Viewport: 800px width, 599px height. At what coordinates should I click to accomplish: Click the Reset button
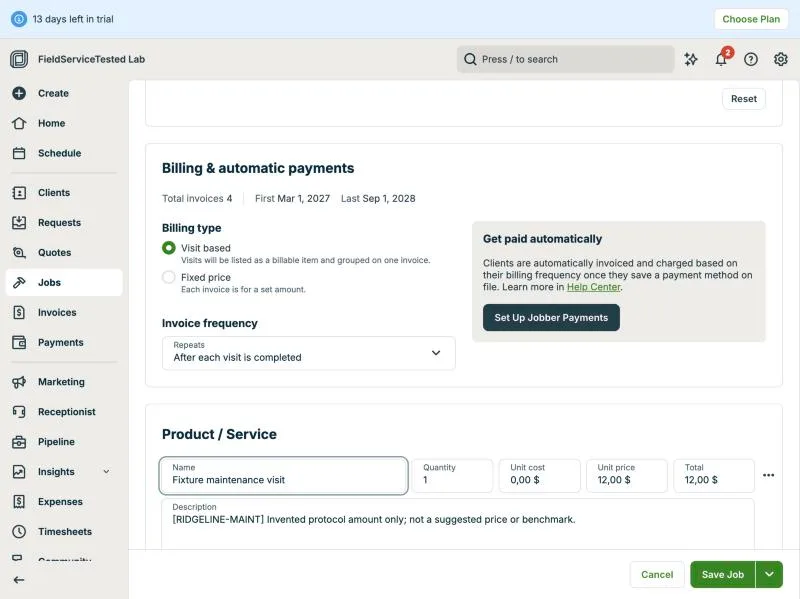click(744, 99)
